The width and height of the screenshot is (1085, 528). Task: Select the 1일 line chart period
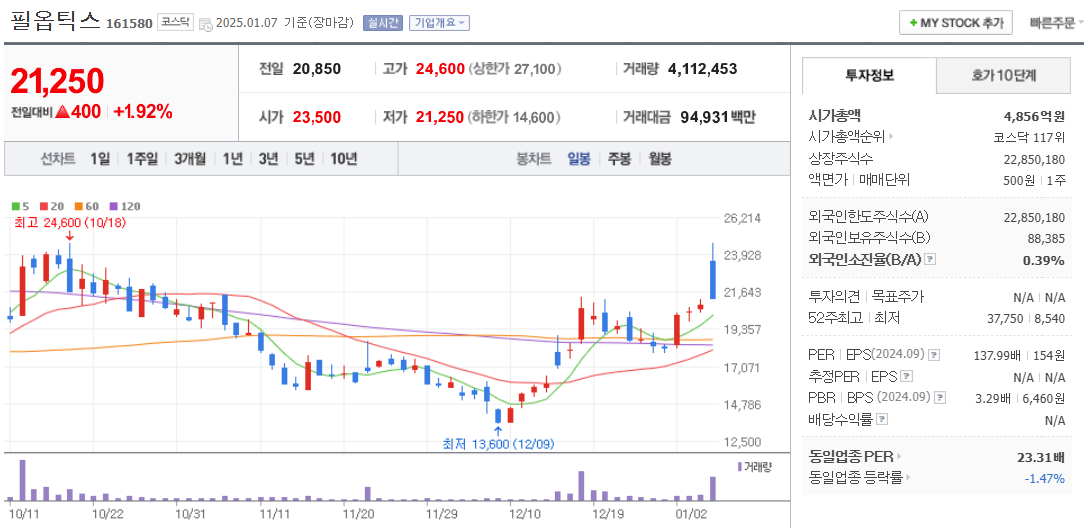(100, 159)
